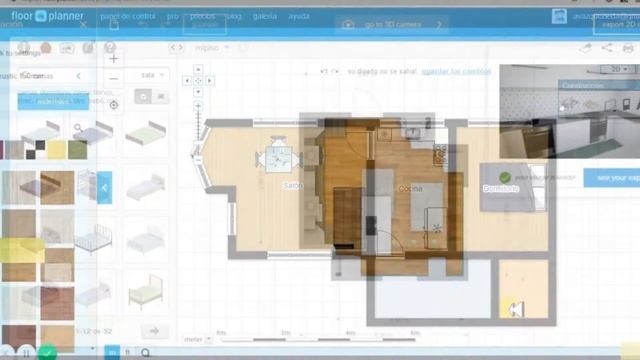Image resolution: width=640 pixels, height=360 pixels.
Task: Pan the canvas down with arrow
Action: tap(198, 92)
